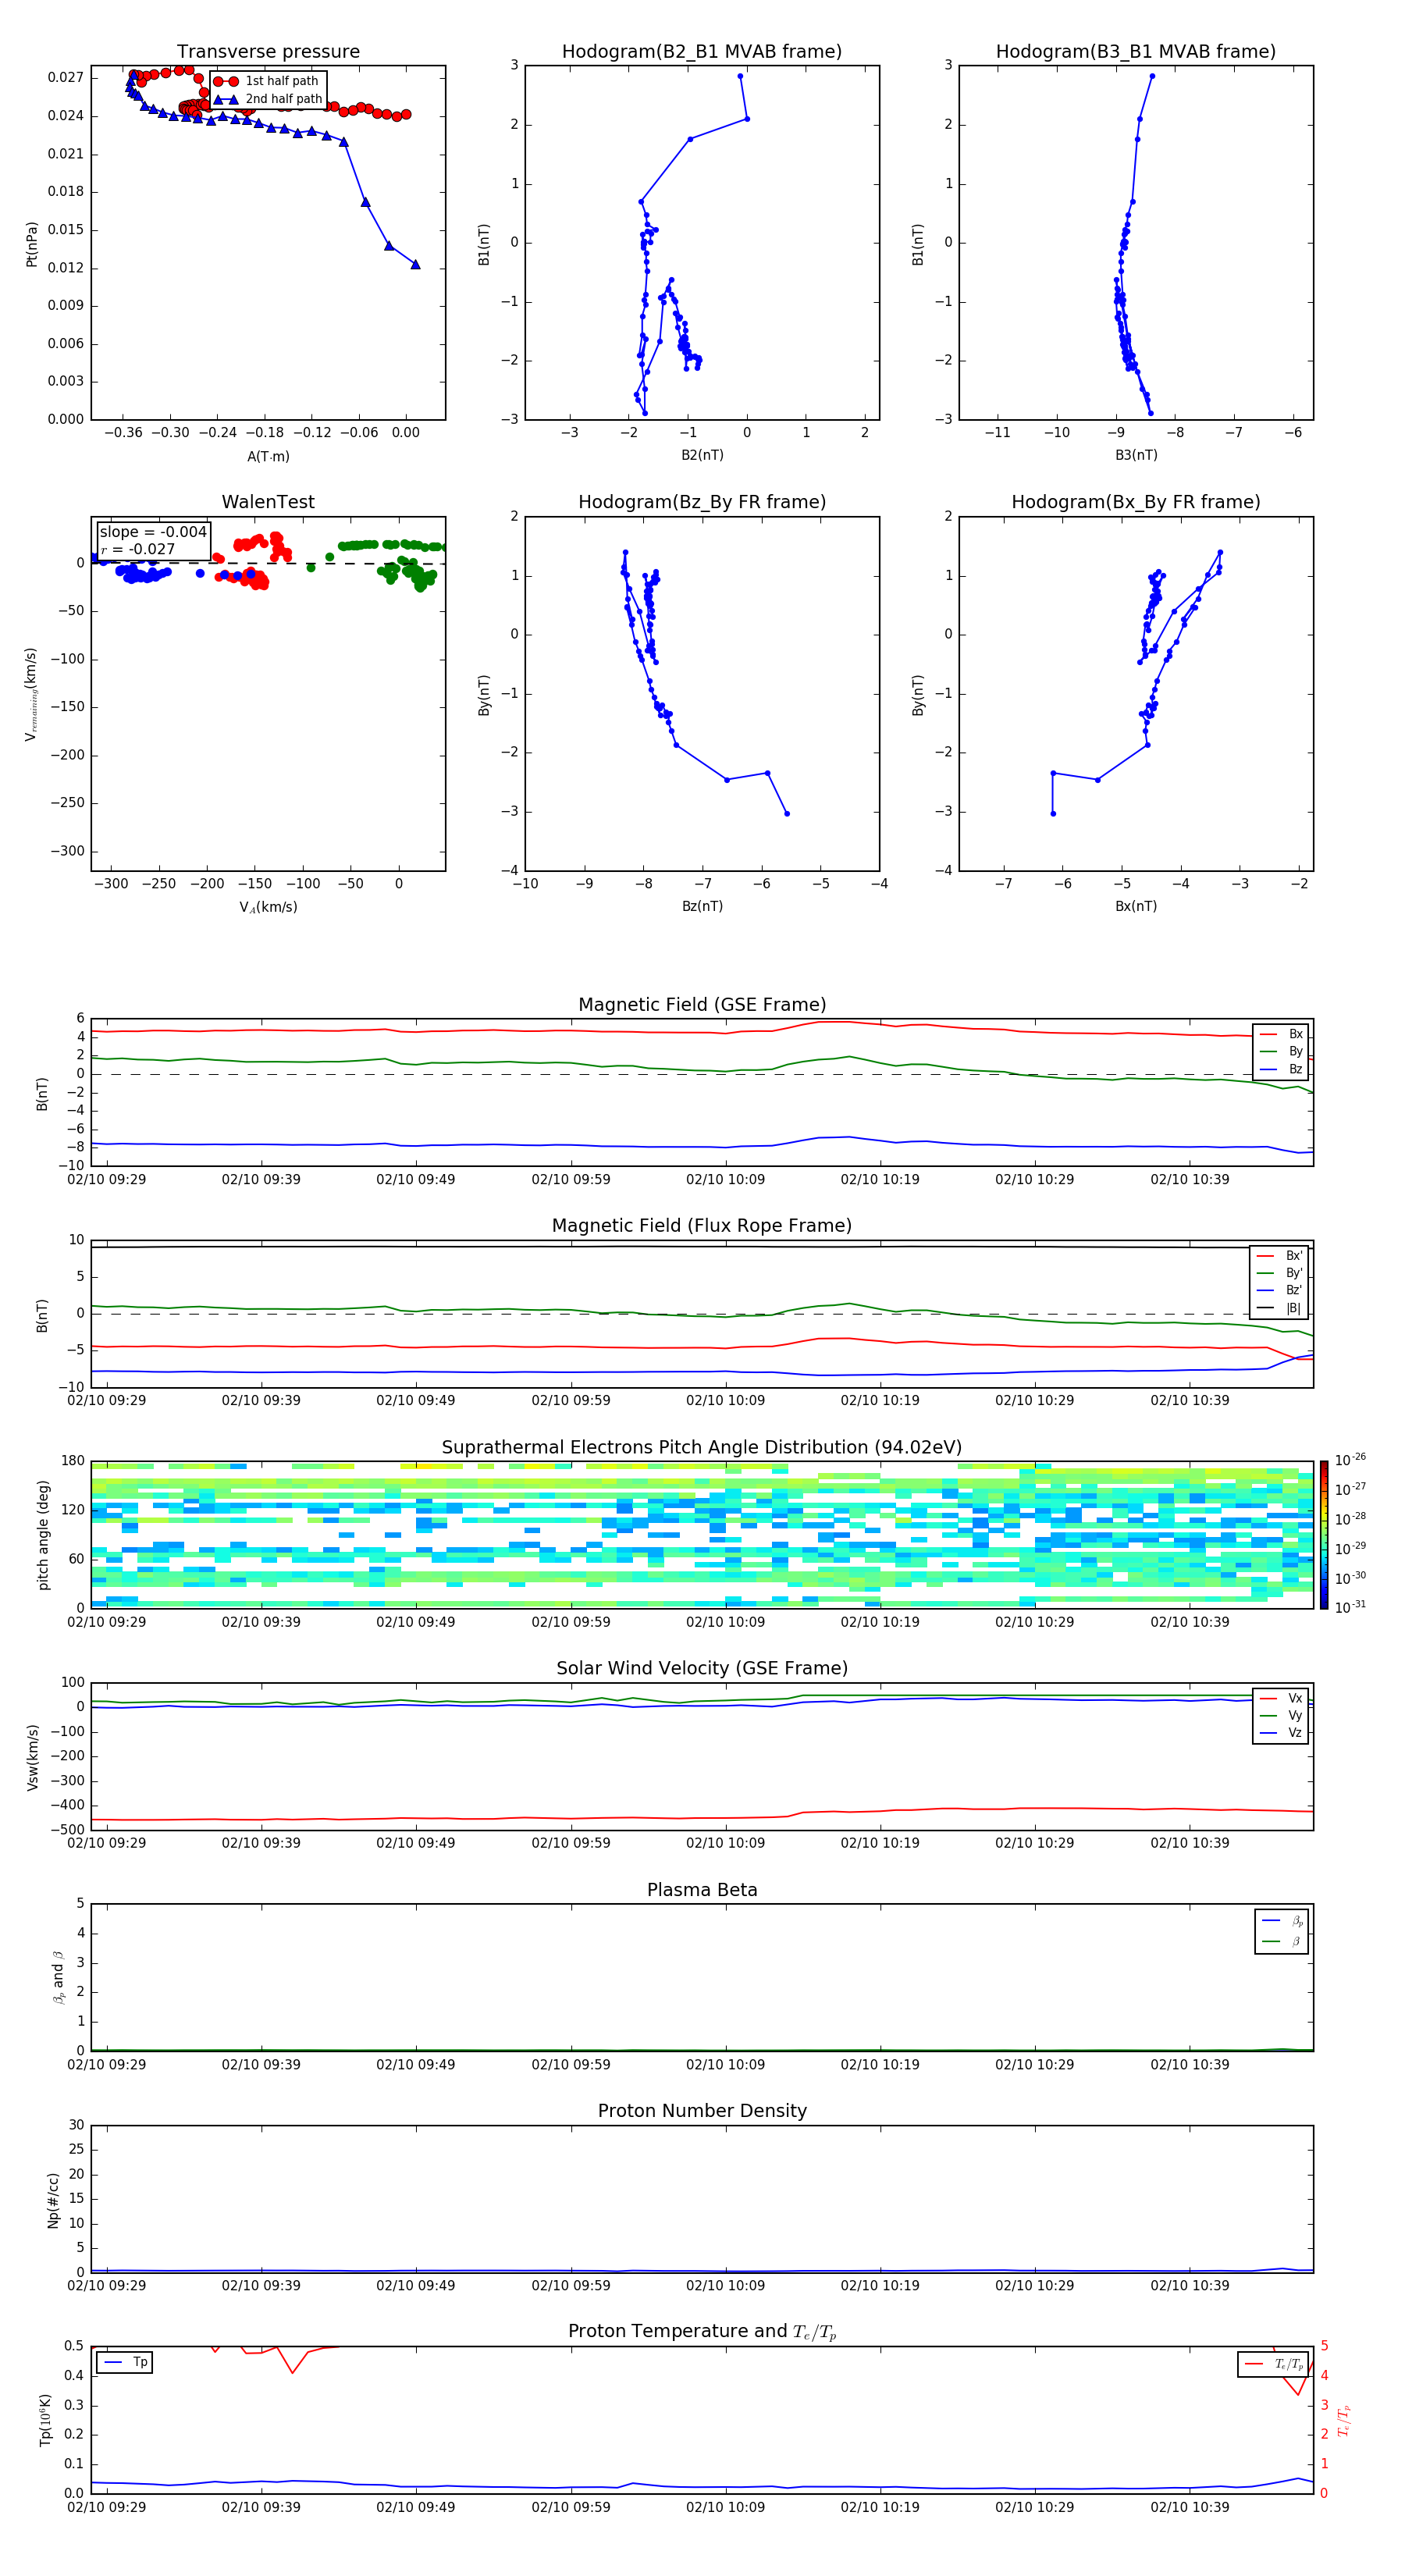
Task: Click the last blue triangle in Transverse pressure
Action: [x=416, y=265]
